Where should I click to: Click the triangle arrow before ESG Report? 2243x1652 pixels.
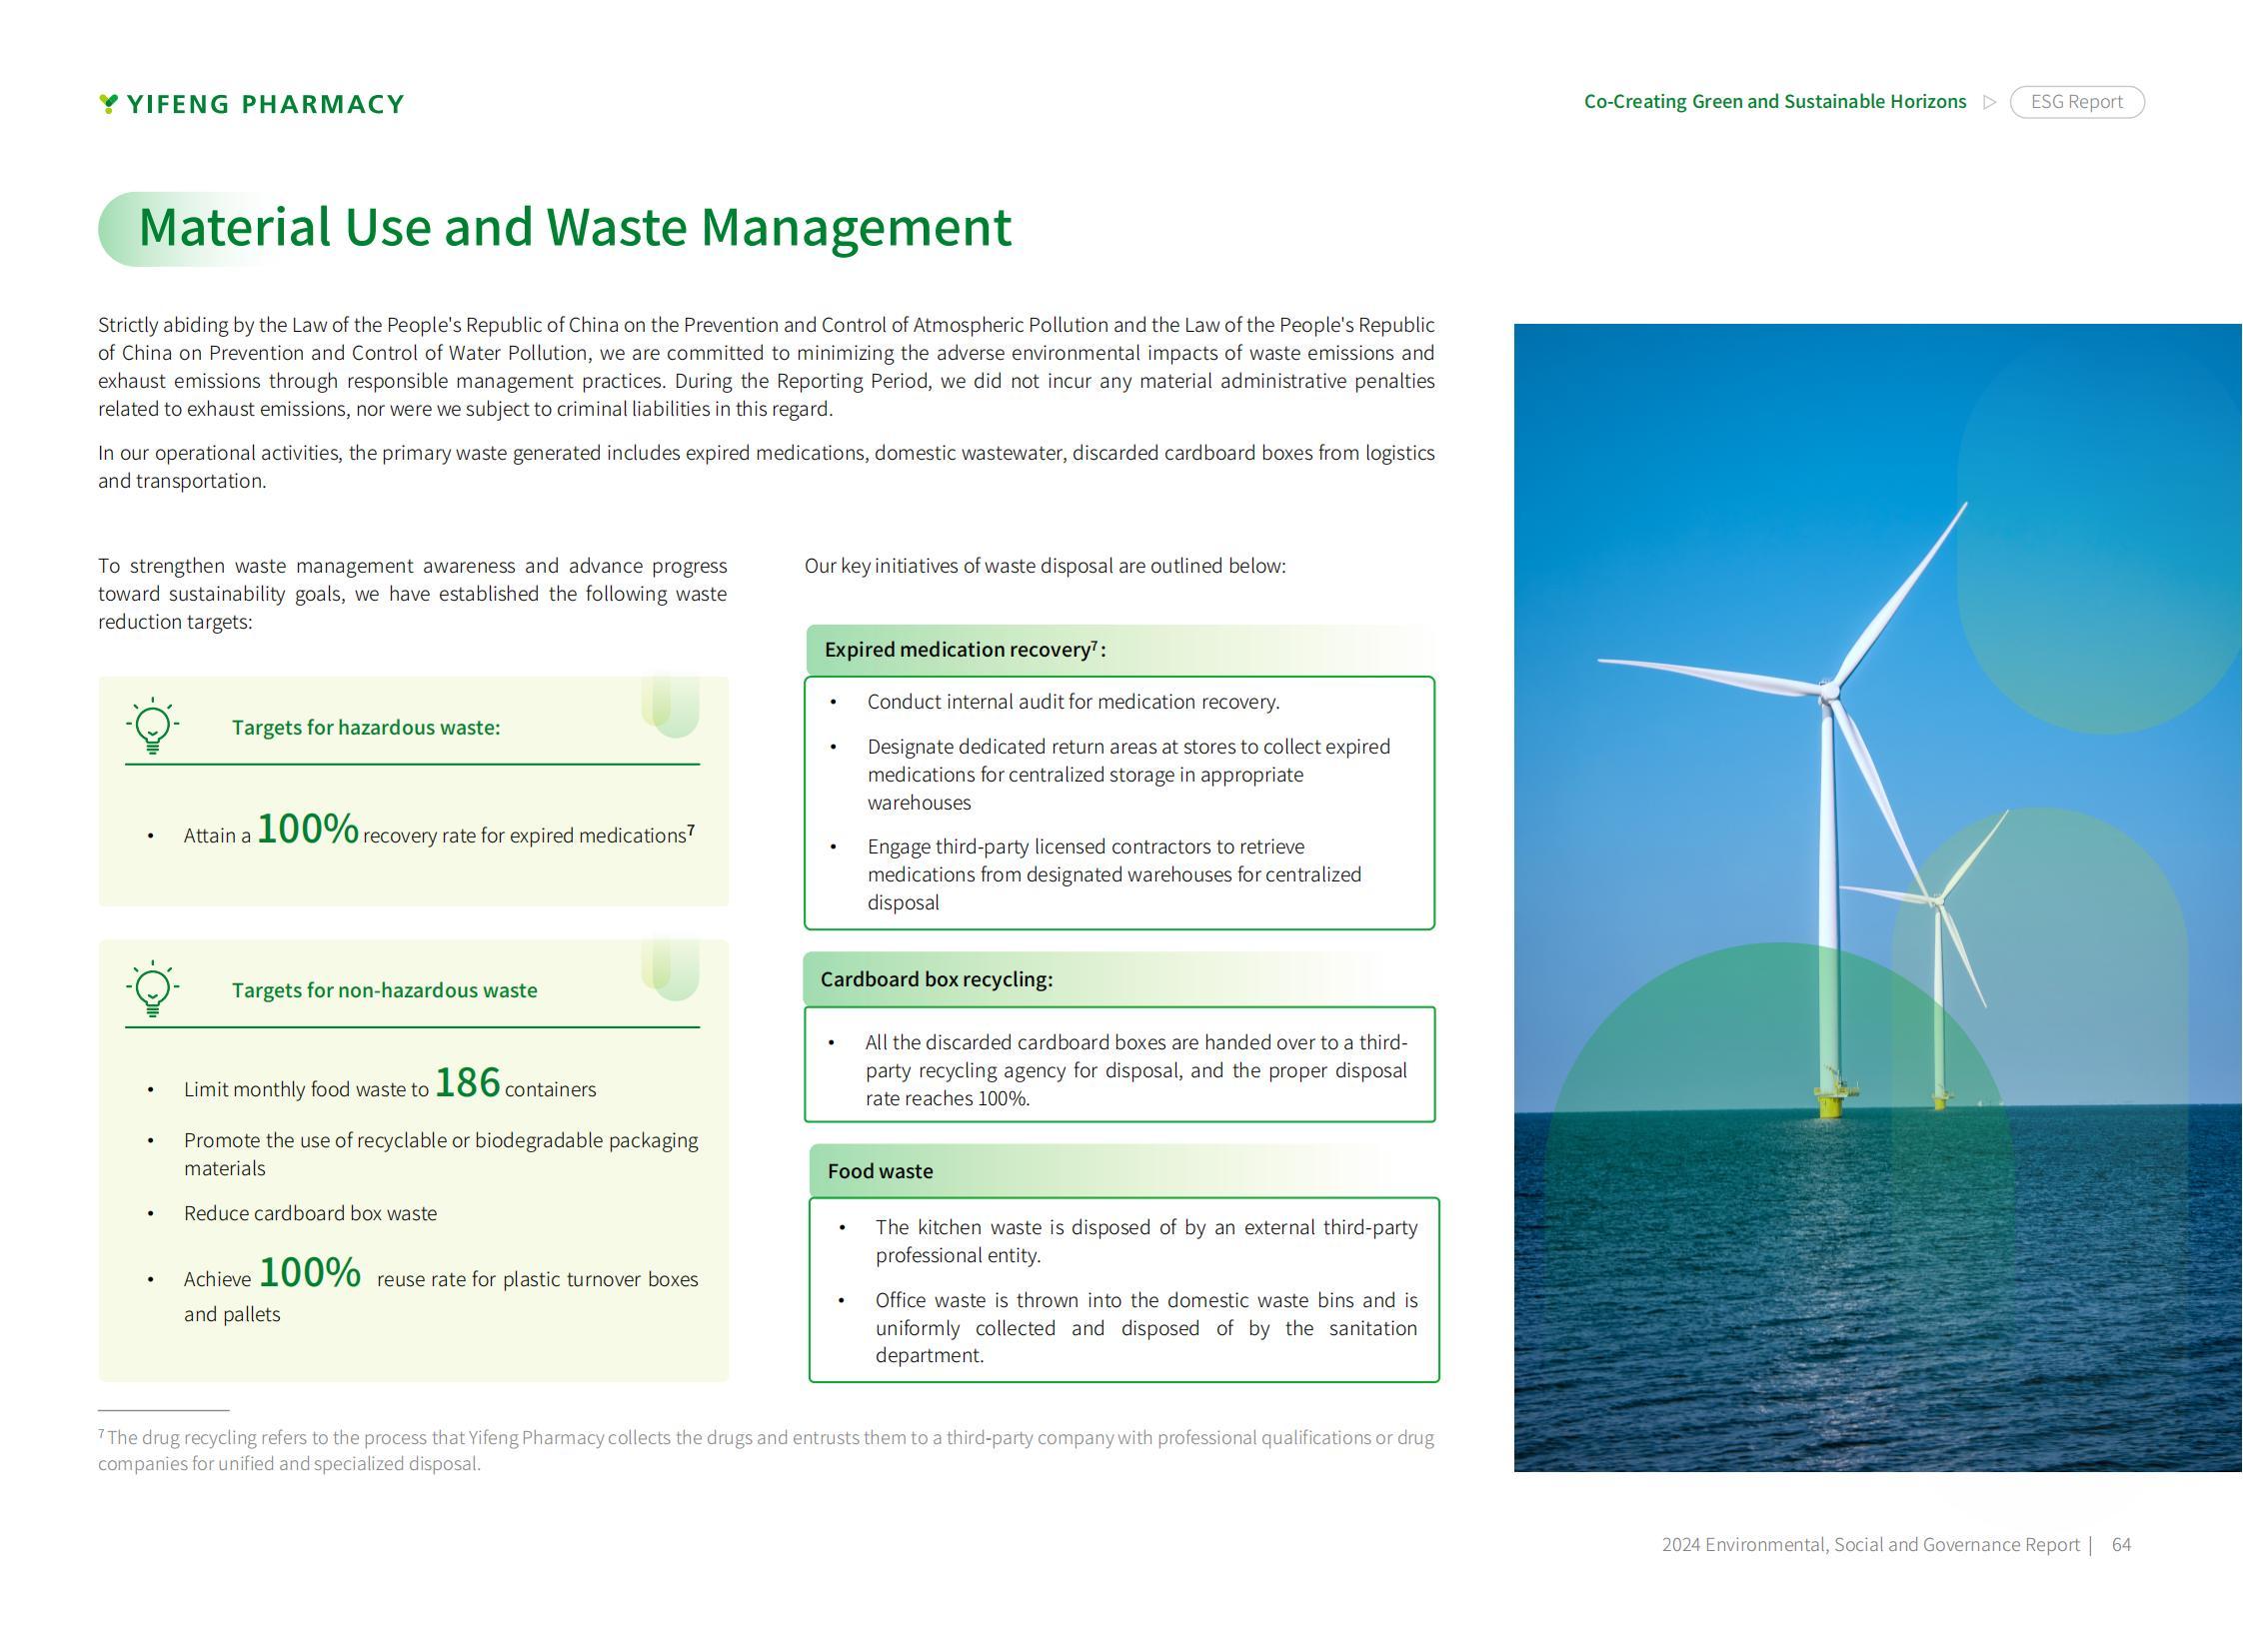click(1989, 102)
